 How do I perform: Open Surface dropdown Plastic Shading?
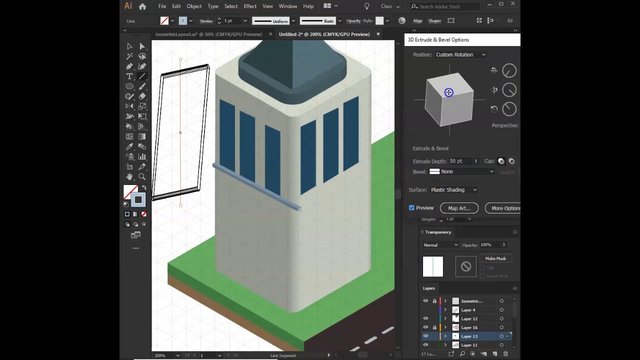pyautogui.click(x=454, y=190)
